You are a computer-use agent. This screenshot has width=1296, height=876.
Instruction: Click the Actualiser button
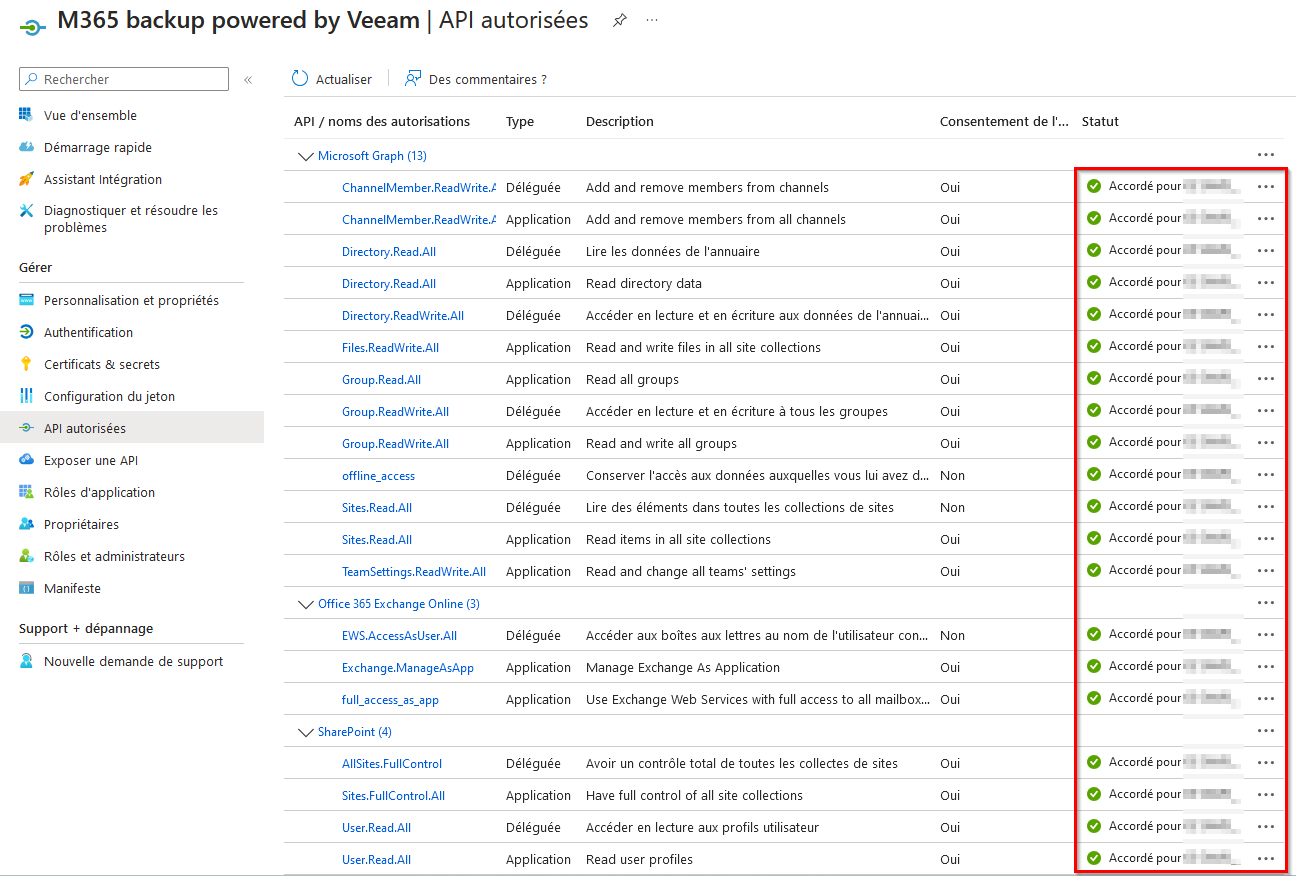coord(331,79)
